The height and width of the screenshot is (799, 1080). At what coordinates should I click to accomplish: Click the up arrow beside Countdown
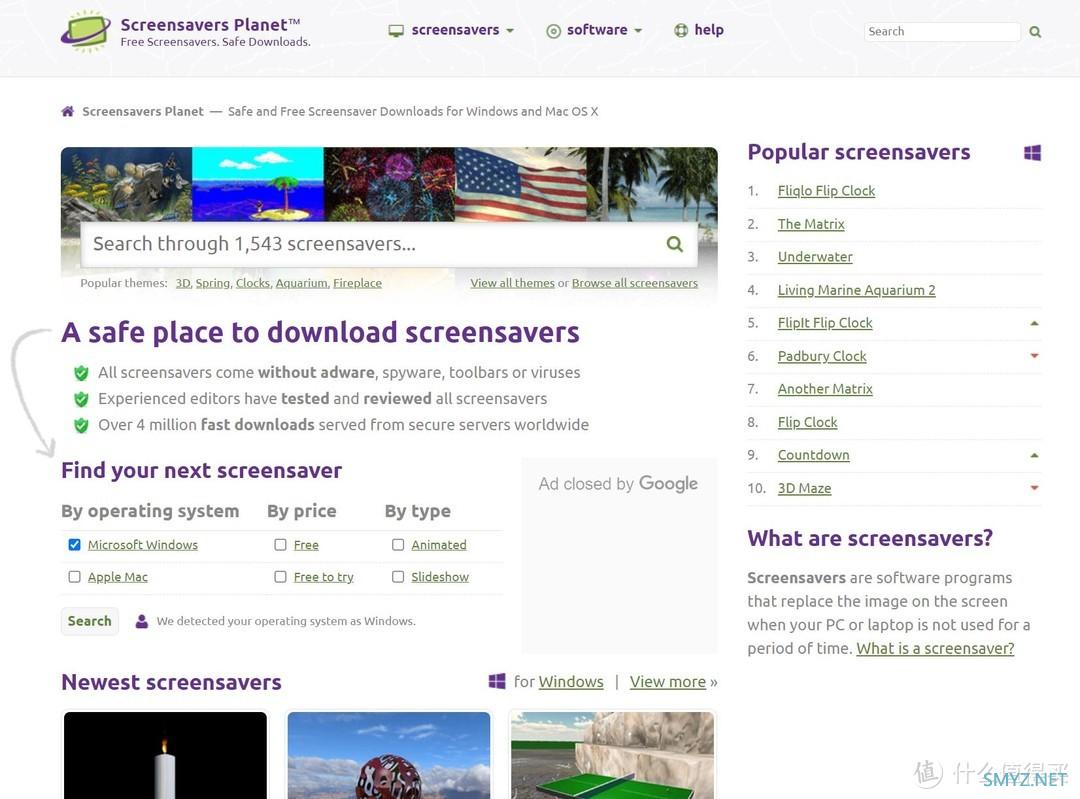pos(1034,455)
